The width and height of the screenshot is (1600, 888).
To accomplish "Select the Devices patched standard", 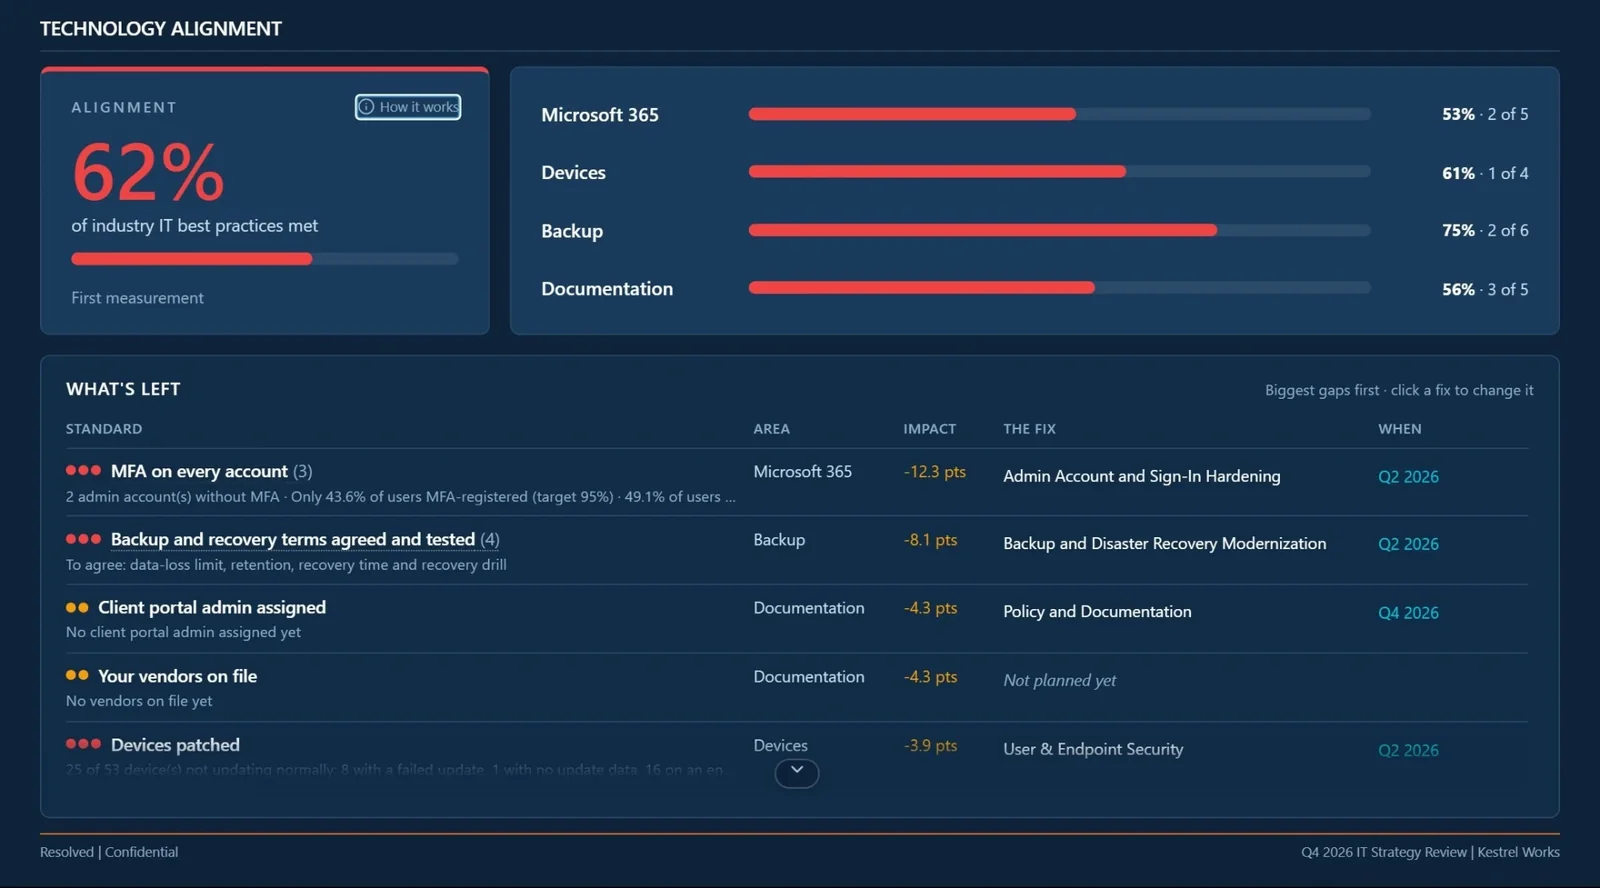I will [175, 745].
